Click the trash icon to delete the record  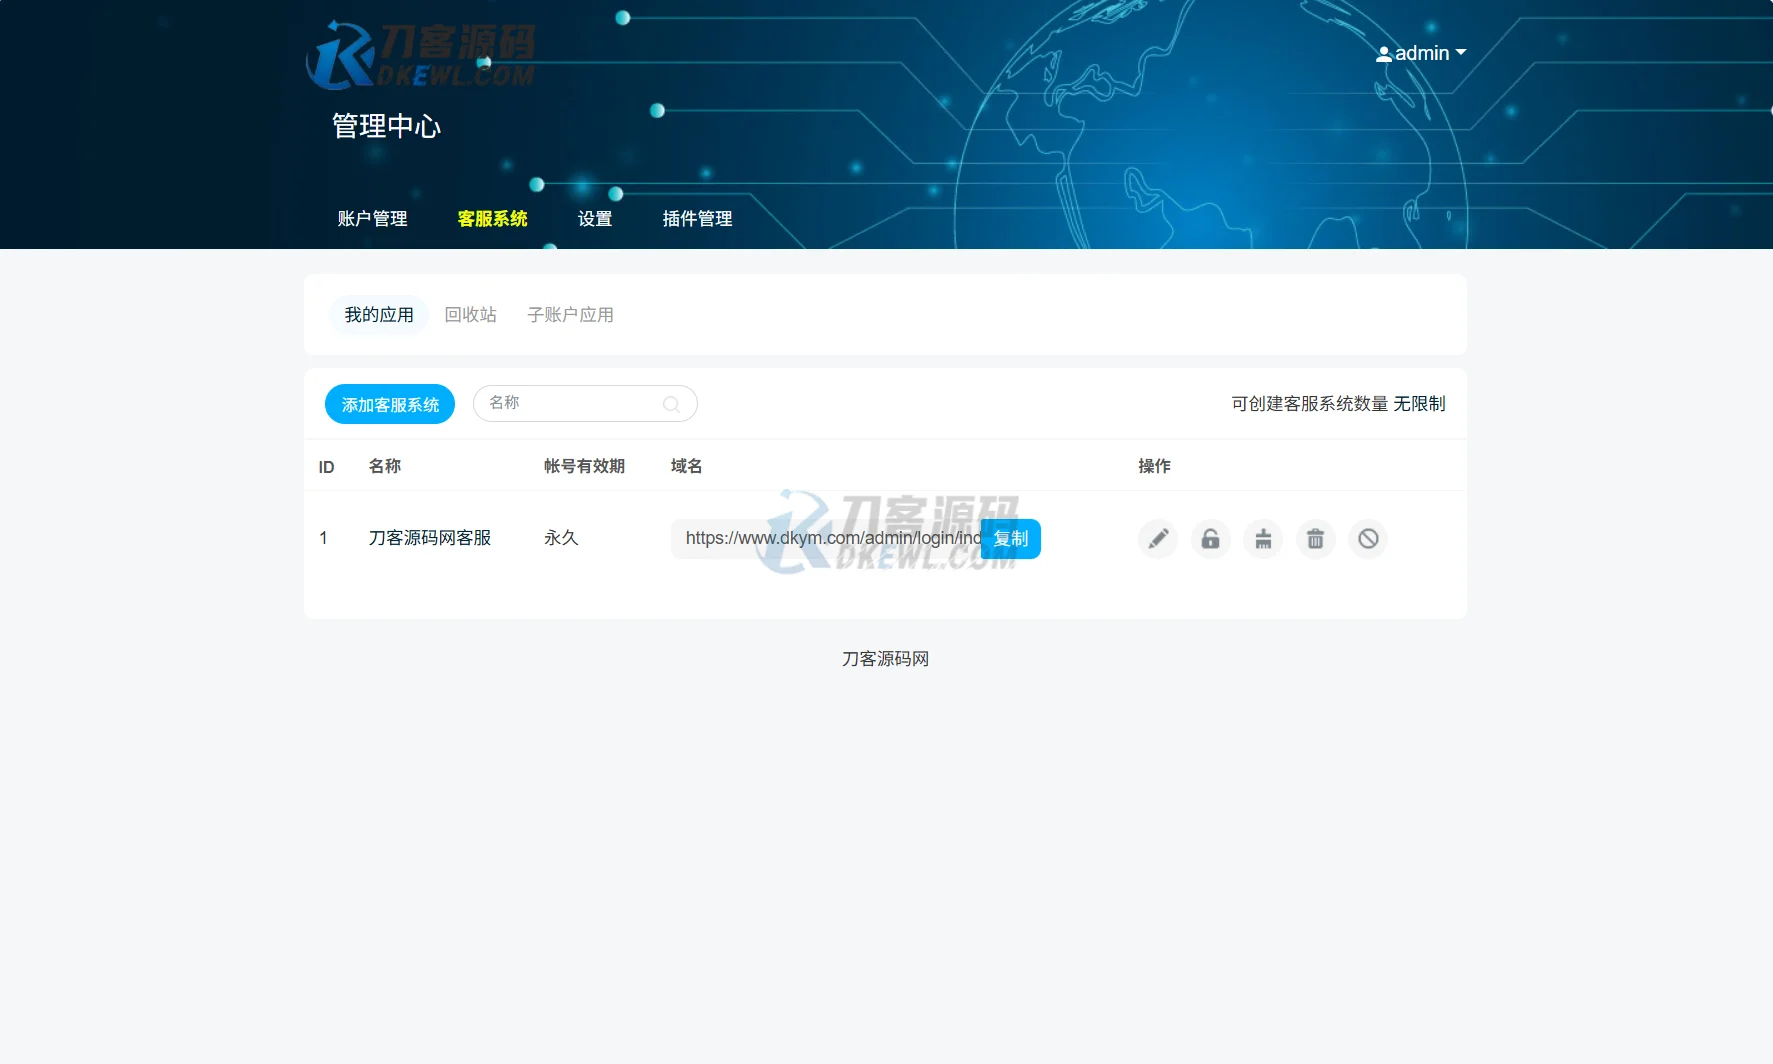click(x=1315, y=539)
